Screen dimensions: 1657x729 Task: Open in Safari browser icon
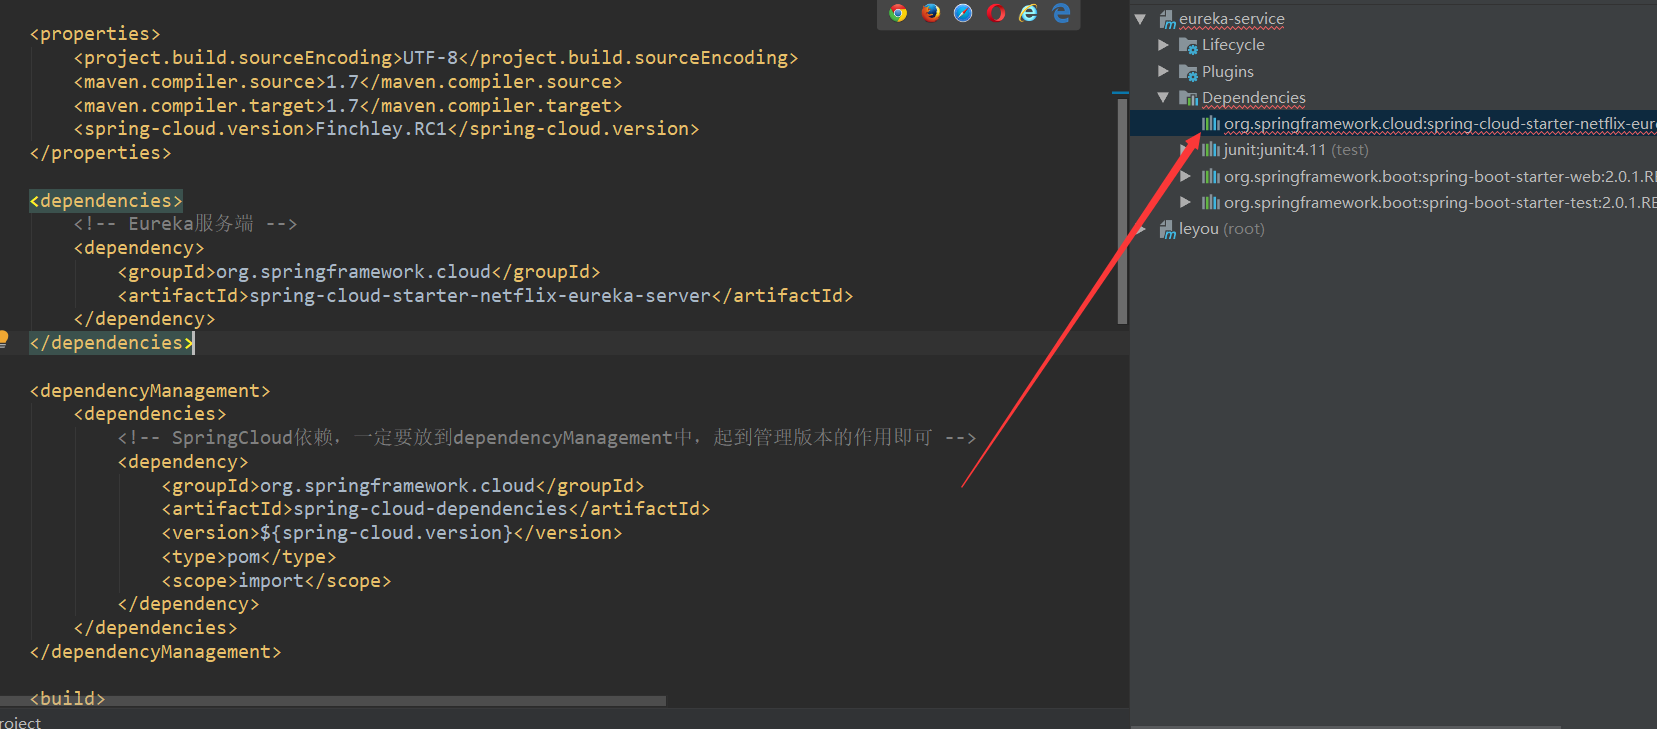tap(963, 13)
